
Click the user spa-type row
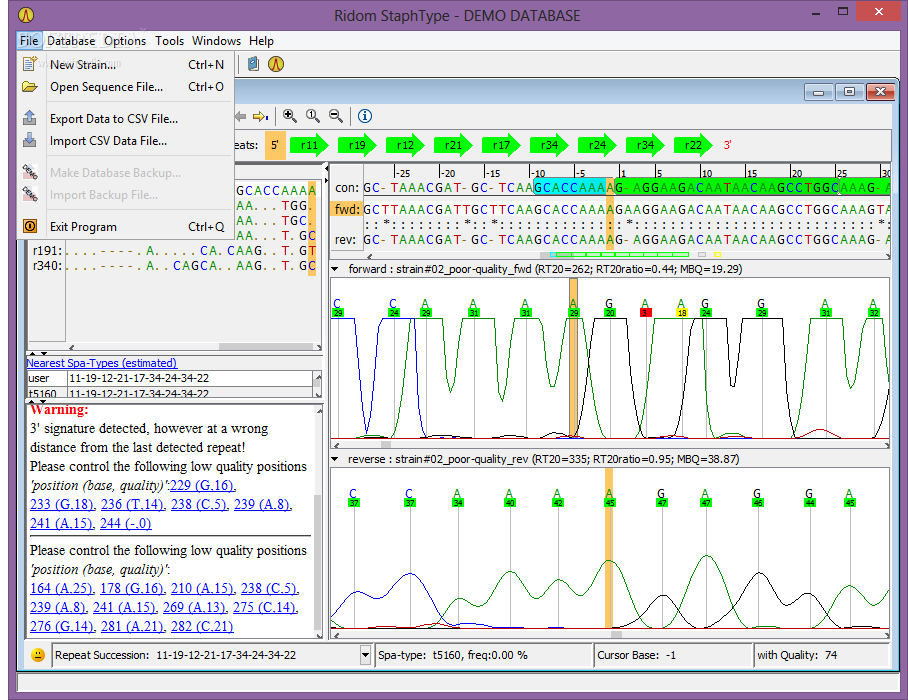pyautogui.click(x=170, y=378)
